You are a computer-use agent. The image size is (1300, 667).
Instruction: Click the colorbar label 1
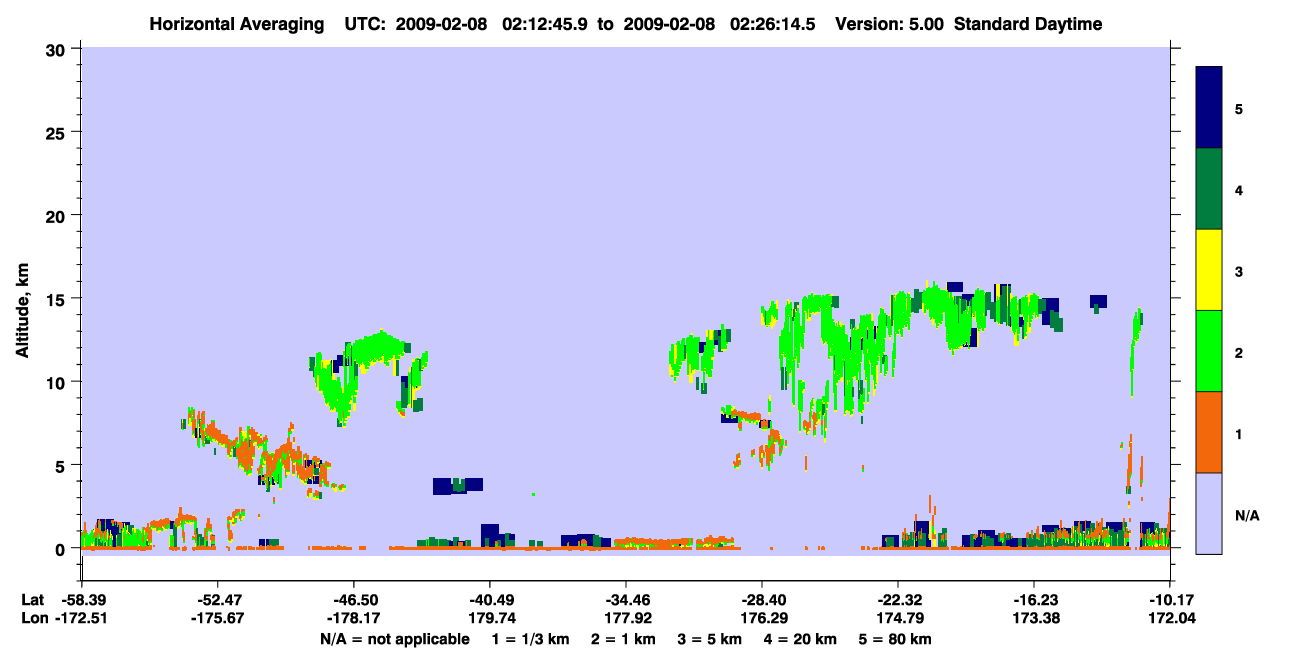point(1239,433)
